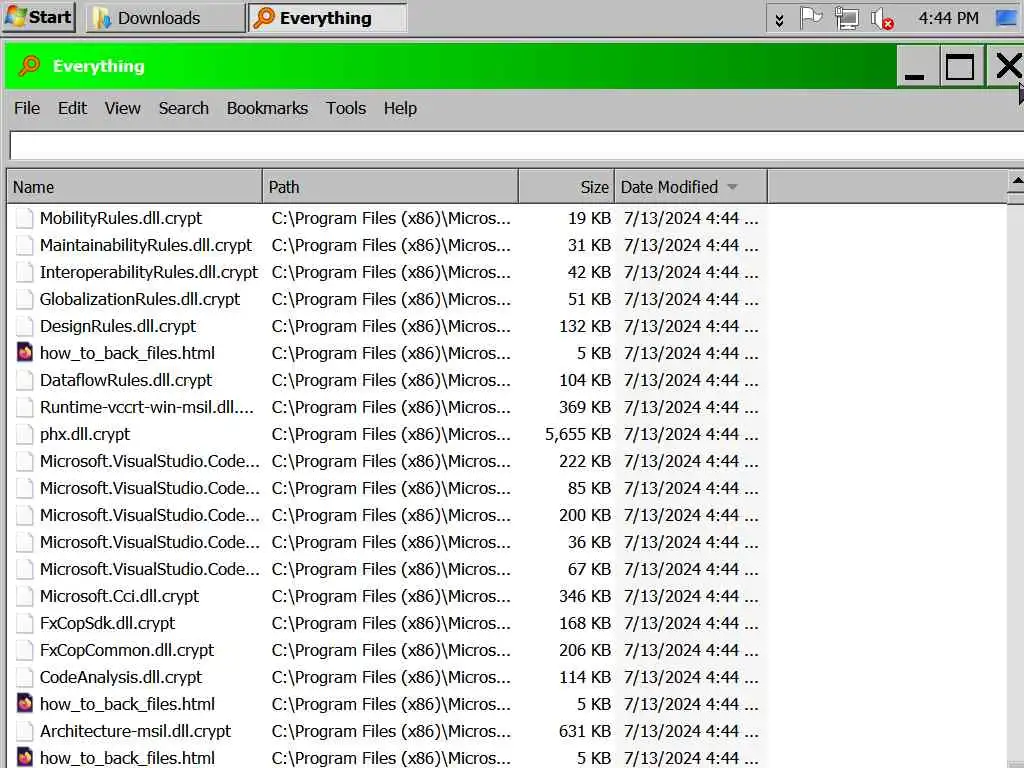Click the Everything search input field
Viewport: 1024px width, 768px height.
[x=516, y=146]
